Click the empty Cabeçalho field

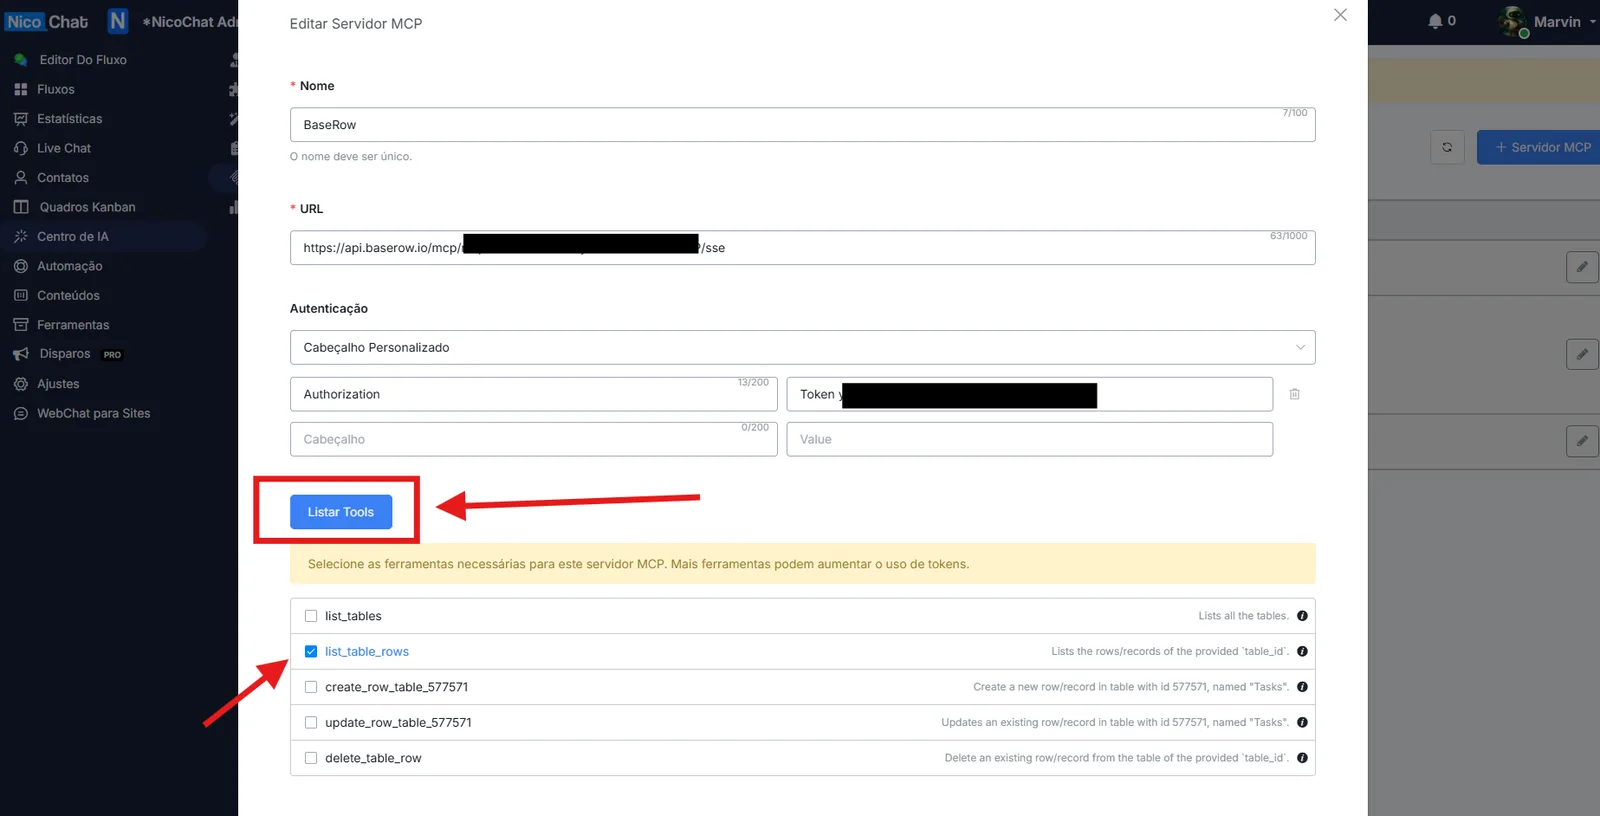(533, 439)
